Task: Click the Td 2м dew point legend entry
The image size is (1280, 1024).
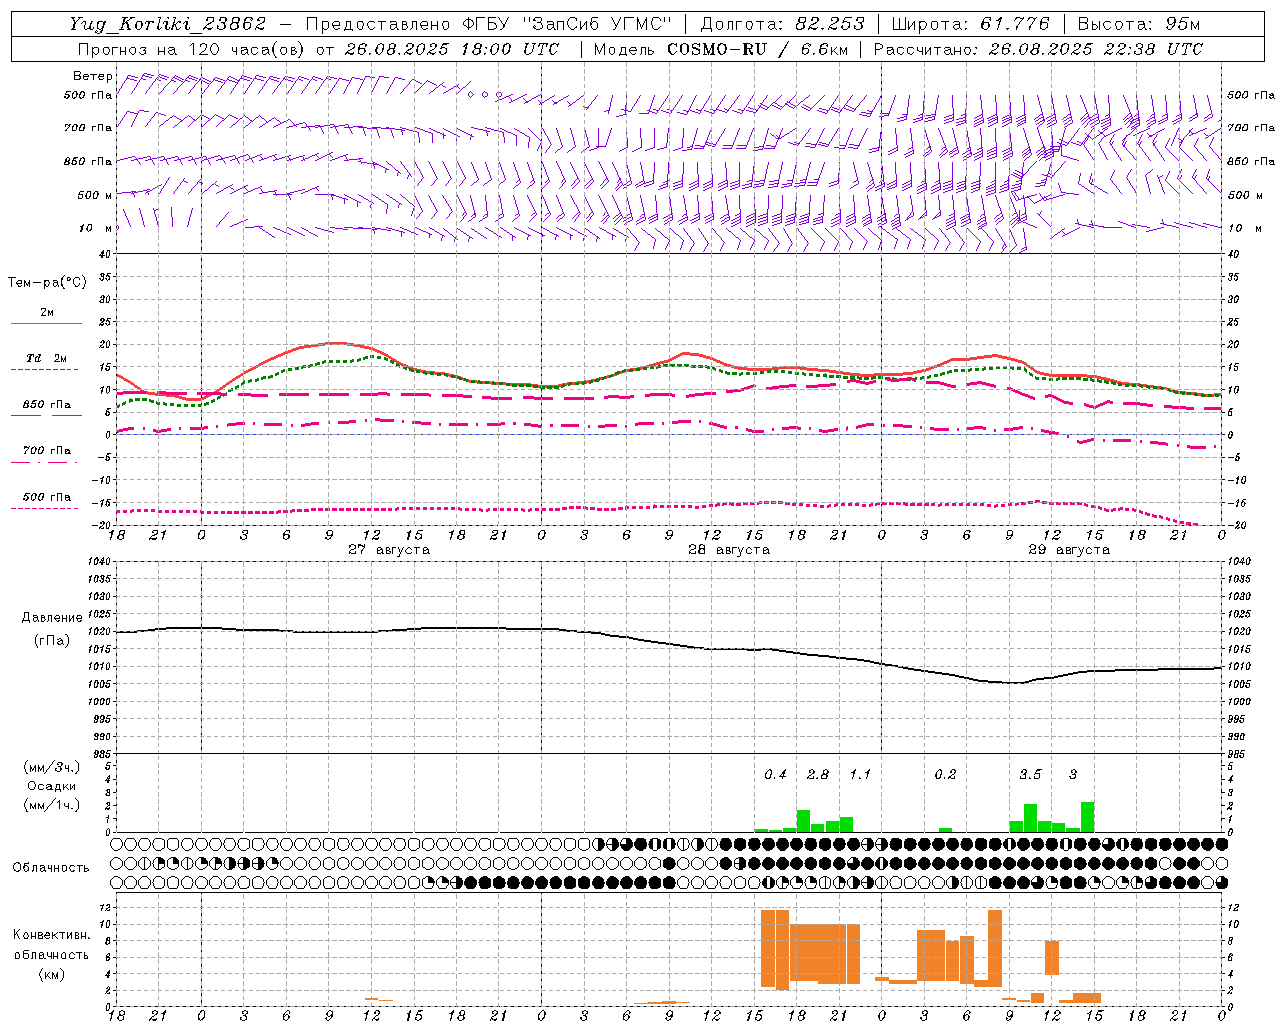Action: [47, 358]
